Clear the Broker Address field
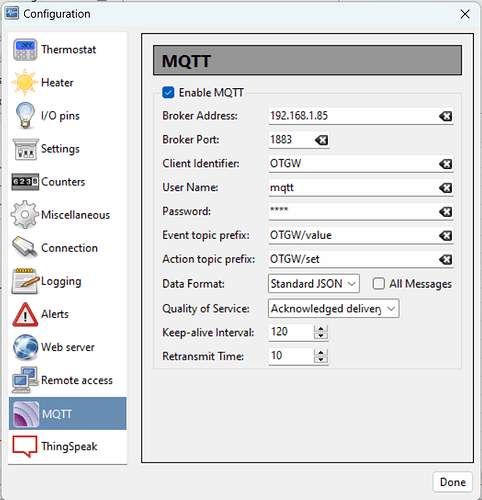This screenshot has height=500, width=482. point(445,116)
